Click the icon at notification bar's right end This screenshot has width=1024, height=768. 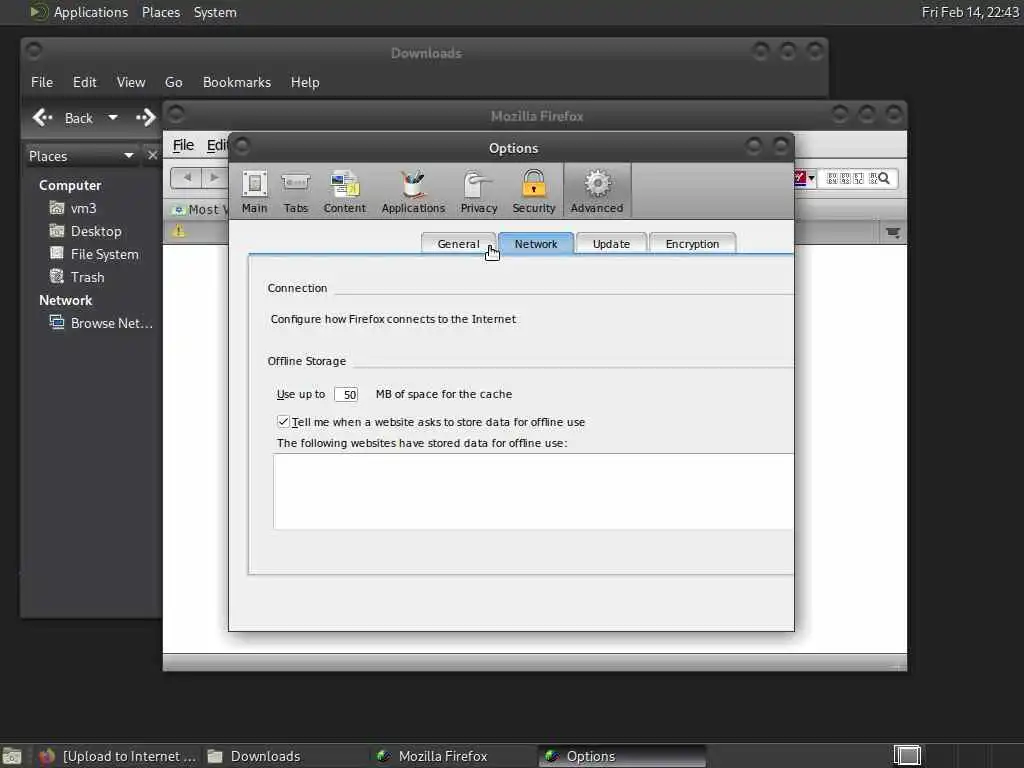pyautogui.click(x=893, y=232)
